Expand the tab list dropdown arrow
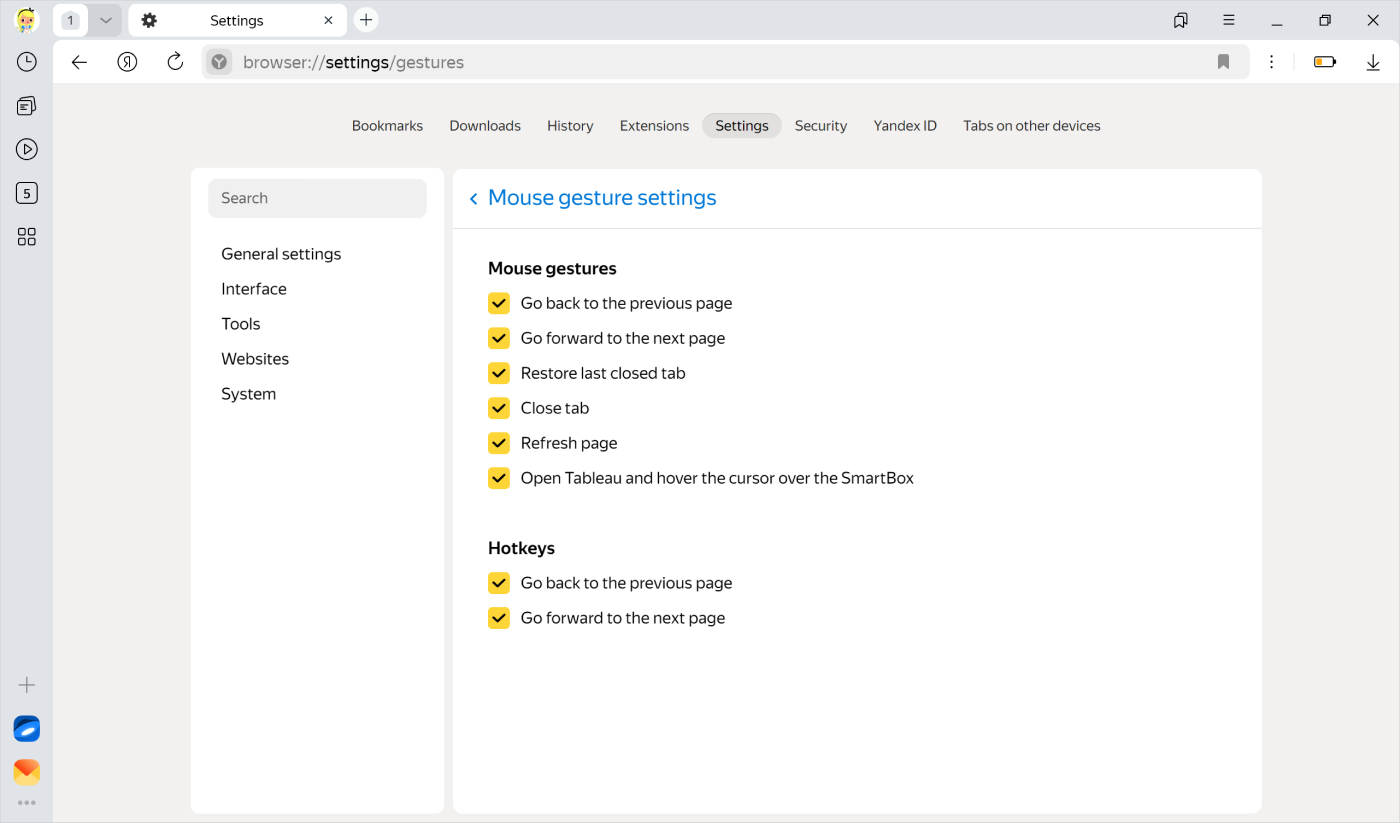Screen dimensions: 1400x823 pyautogui.click(x=105, y=20)
